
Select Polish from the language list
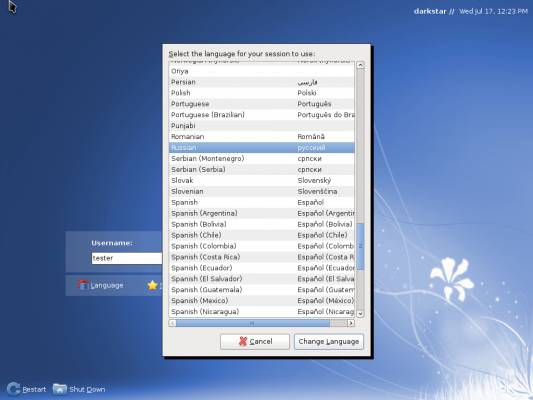(261, 93)
